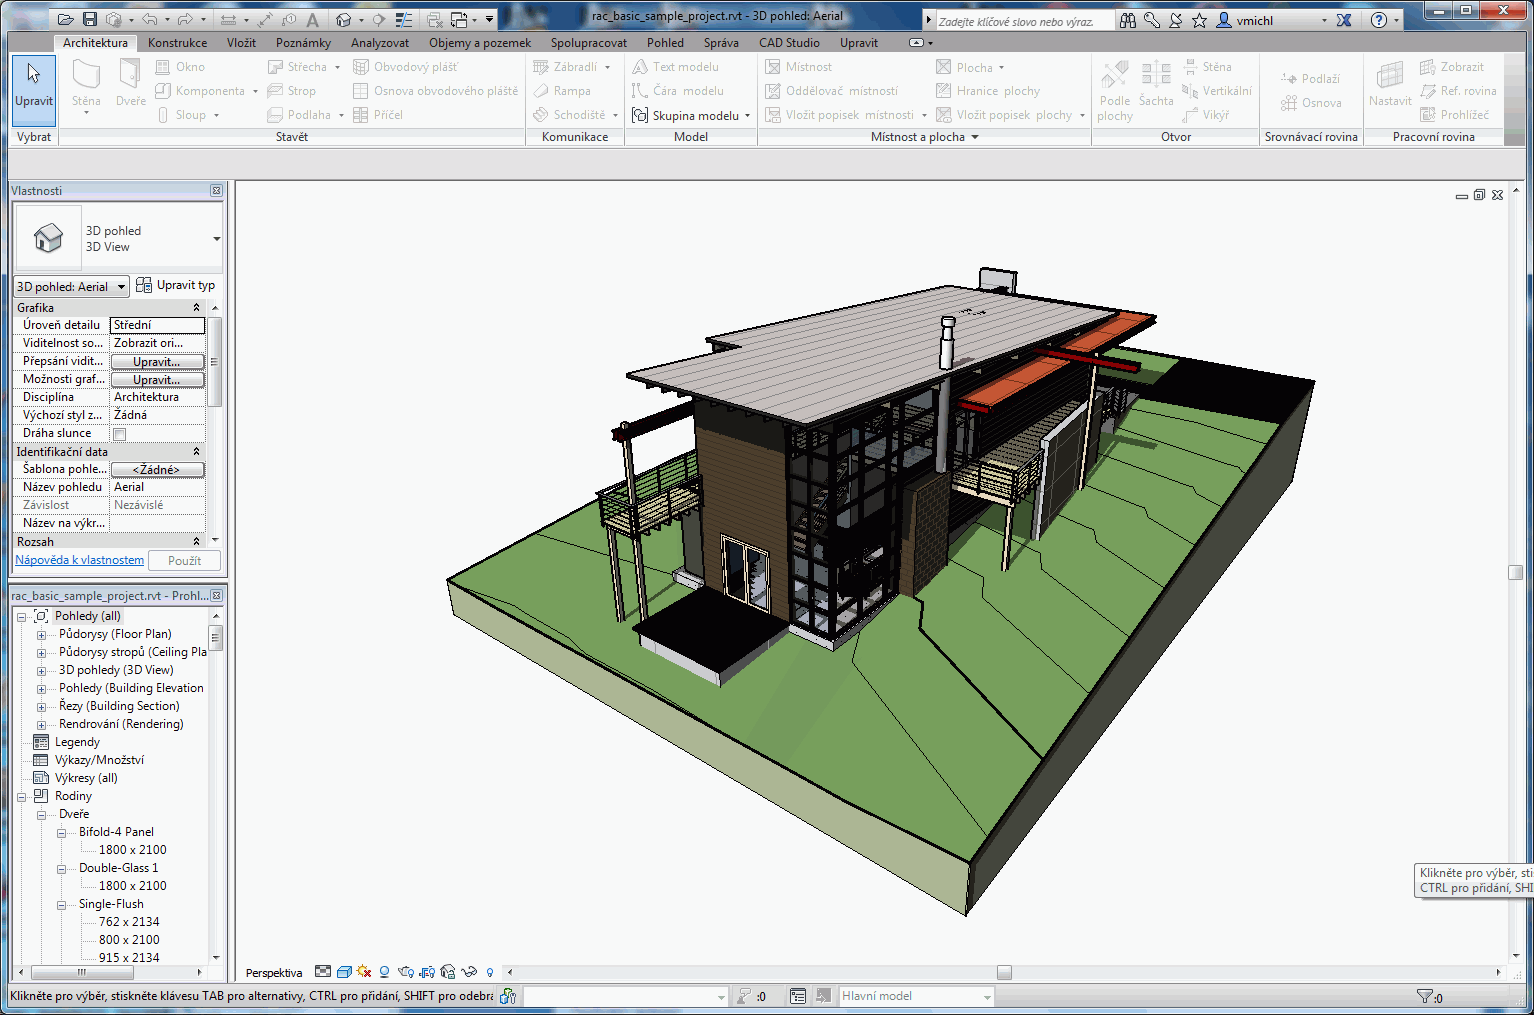
Task: Choose the Dveře door tool
Action: (130, 83)
